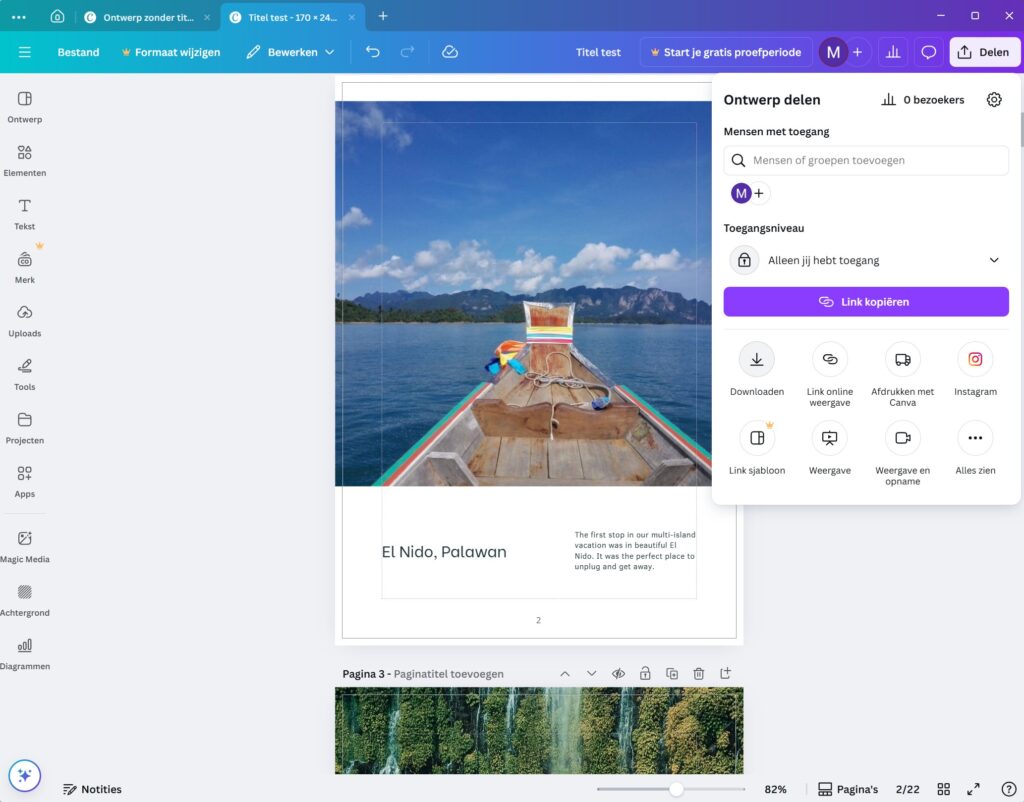Open the Elementen panel in sidebar
The image size is (1024, 802).
24,159
